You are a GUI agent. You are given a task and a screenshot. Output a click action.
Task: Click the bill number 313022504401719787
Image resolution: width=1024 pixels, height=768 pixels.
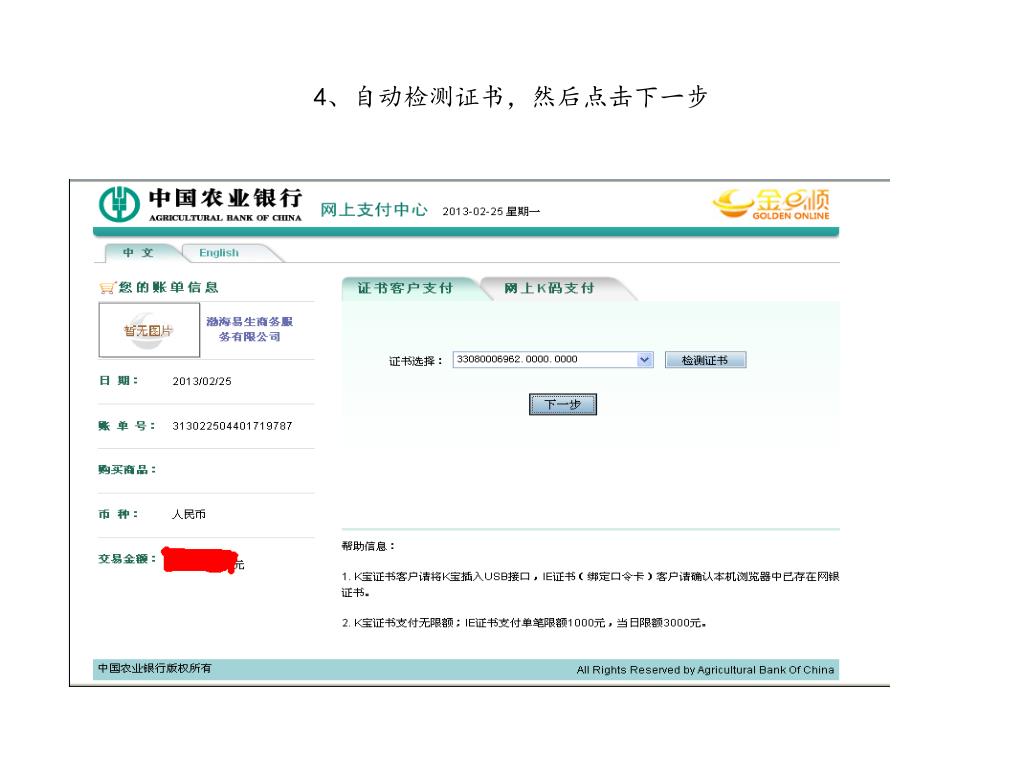(x=232, y=426)
